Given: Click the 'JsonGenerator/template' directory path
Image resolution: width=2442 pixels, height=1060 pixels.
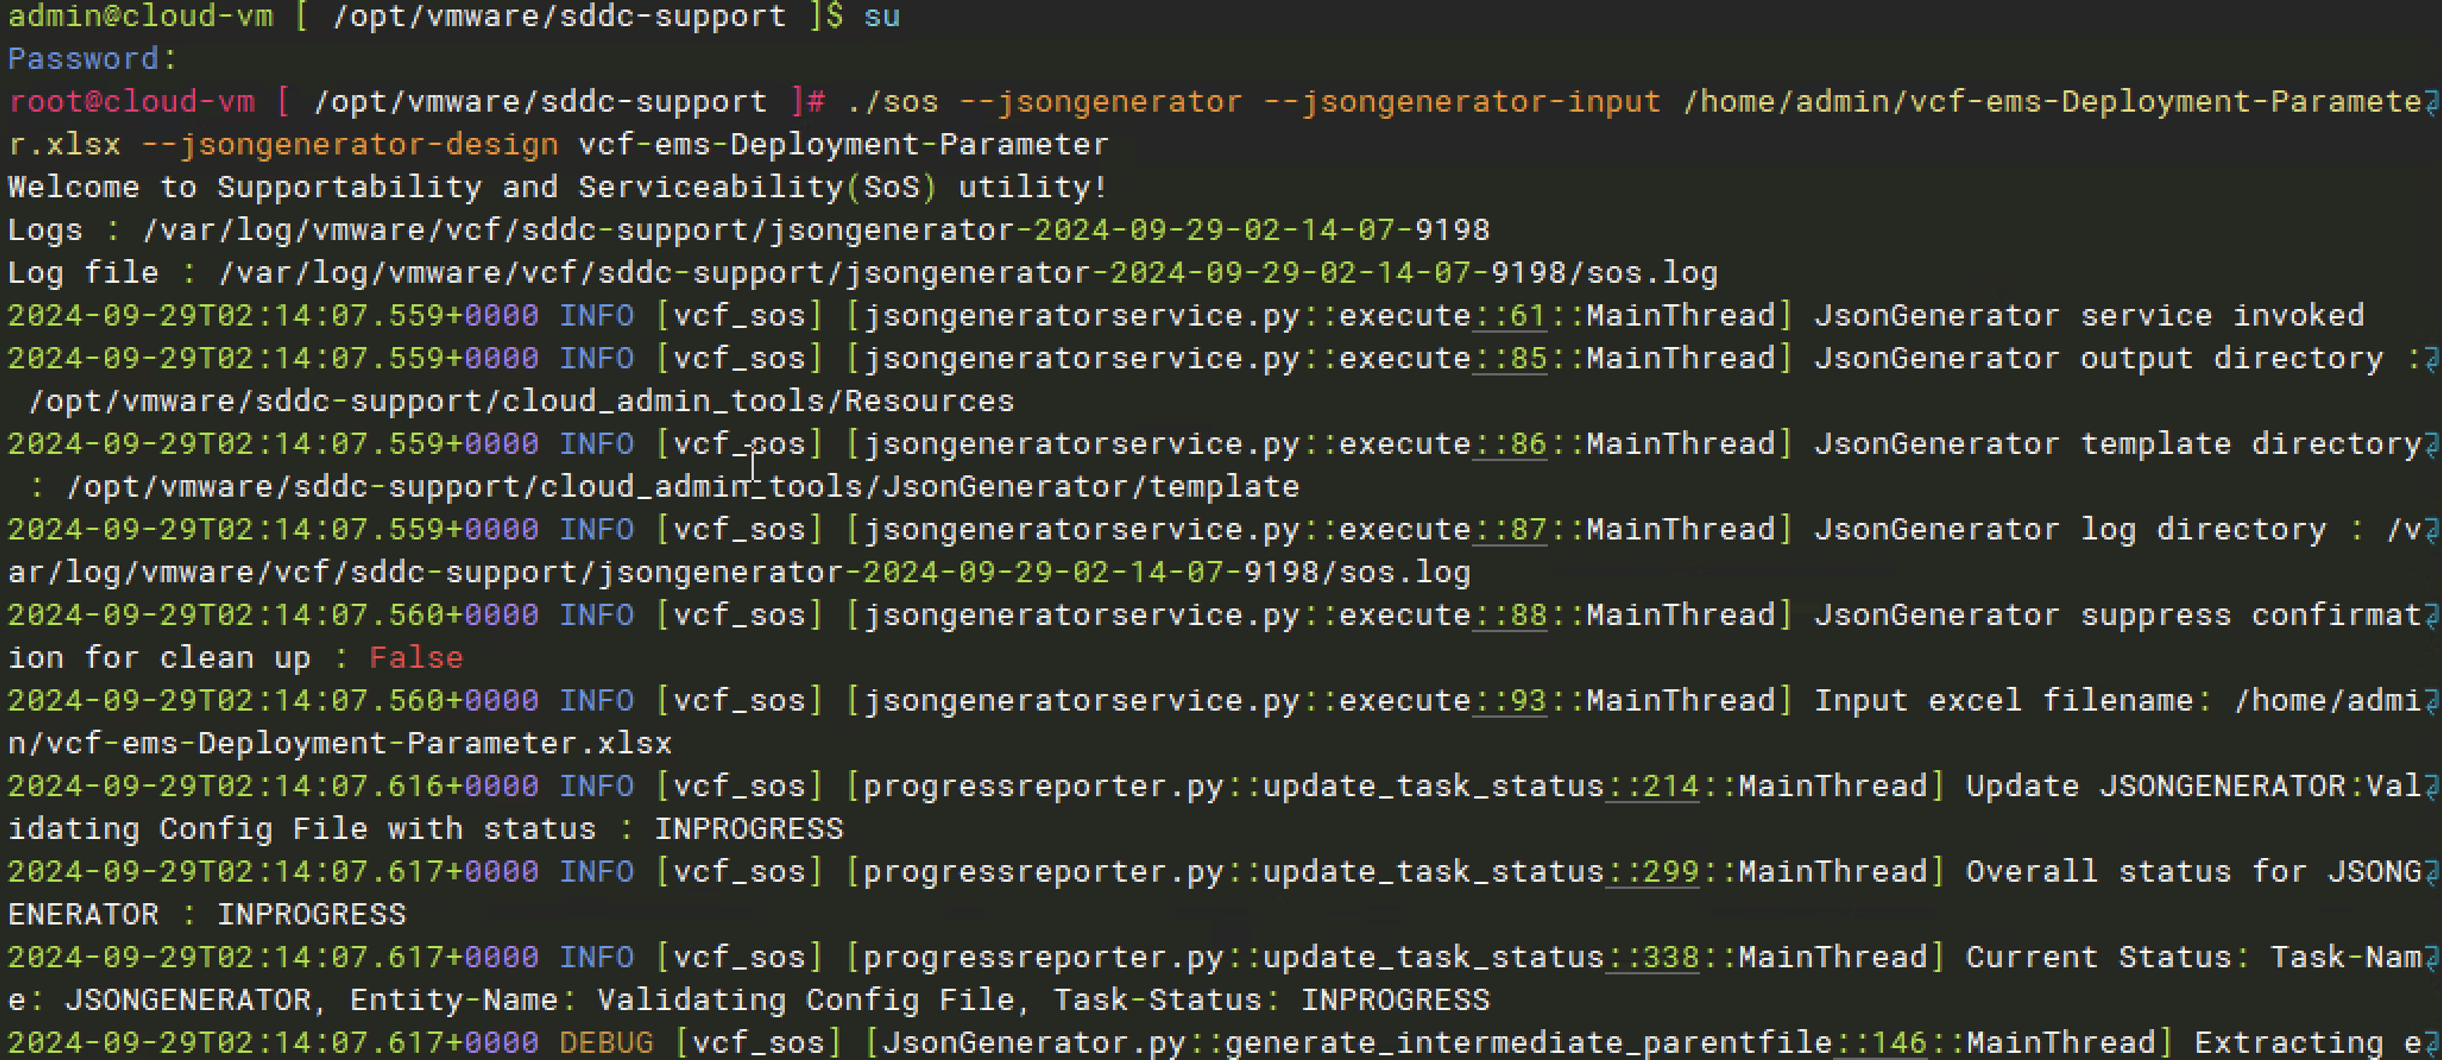Looking at the screenshot, I should (x=1090, y=487).
